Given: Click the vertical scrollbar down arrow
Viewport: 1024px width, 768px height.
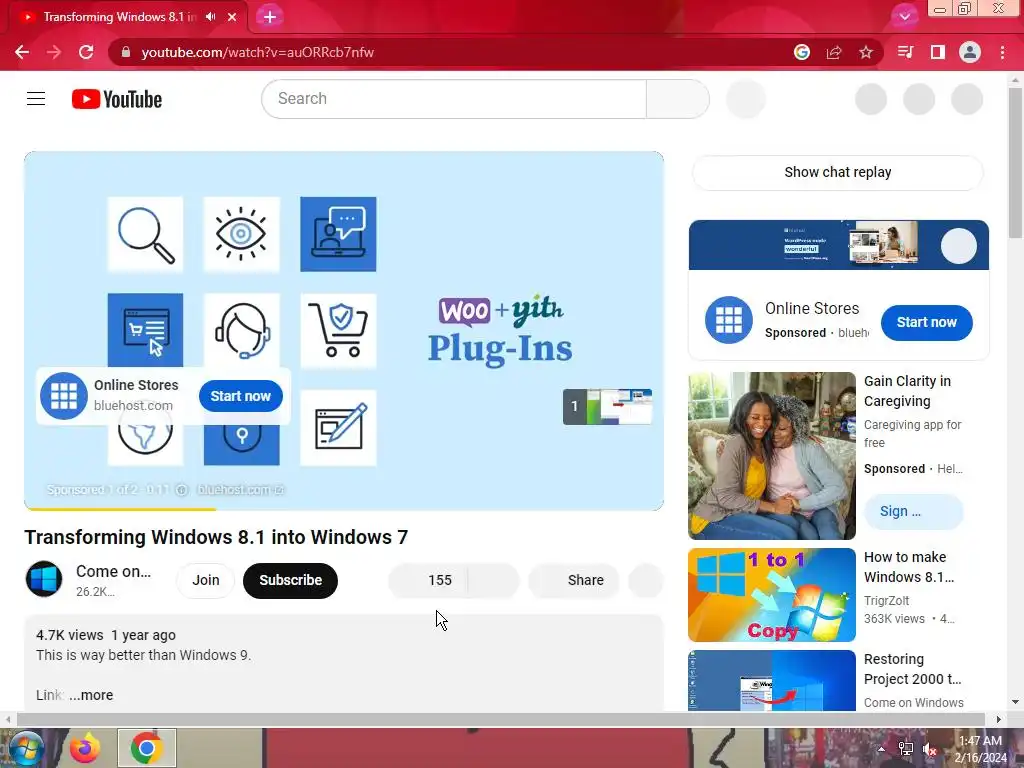Looking at the screenshot, I should (1015, 702).
